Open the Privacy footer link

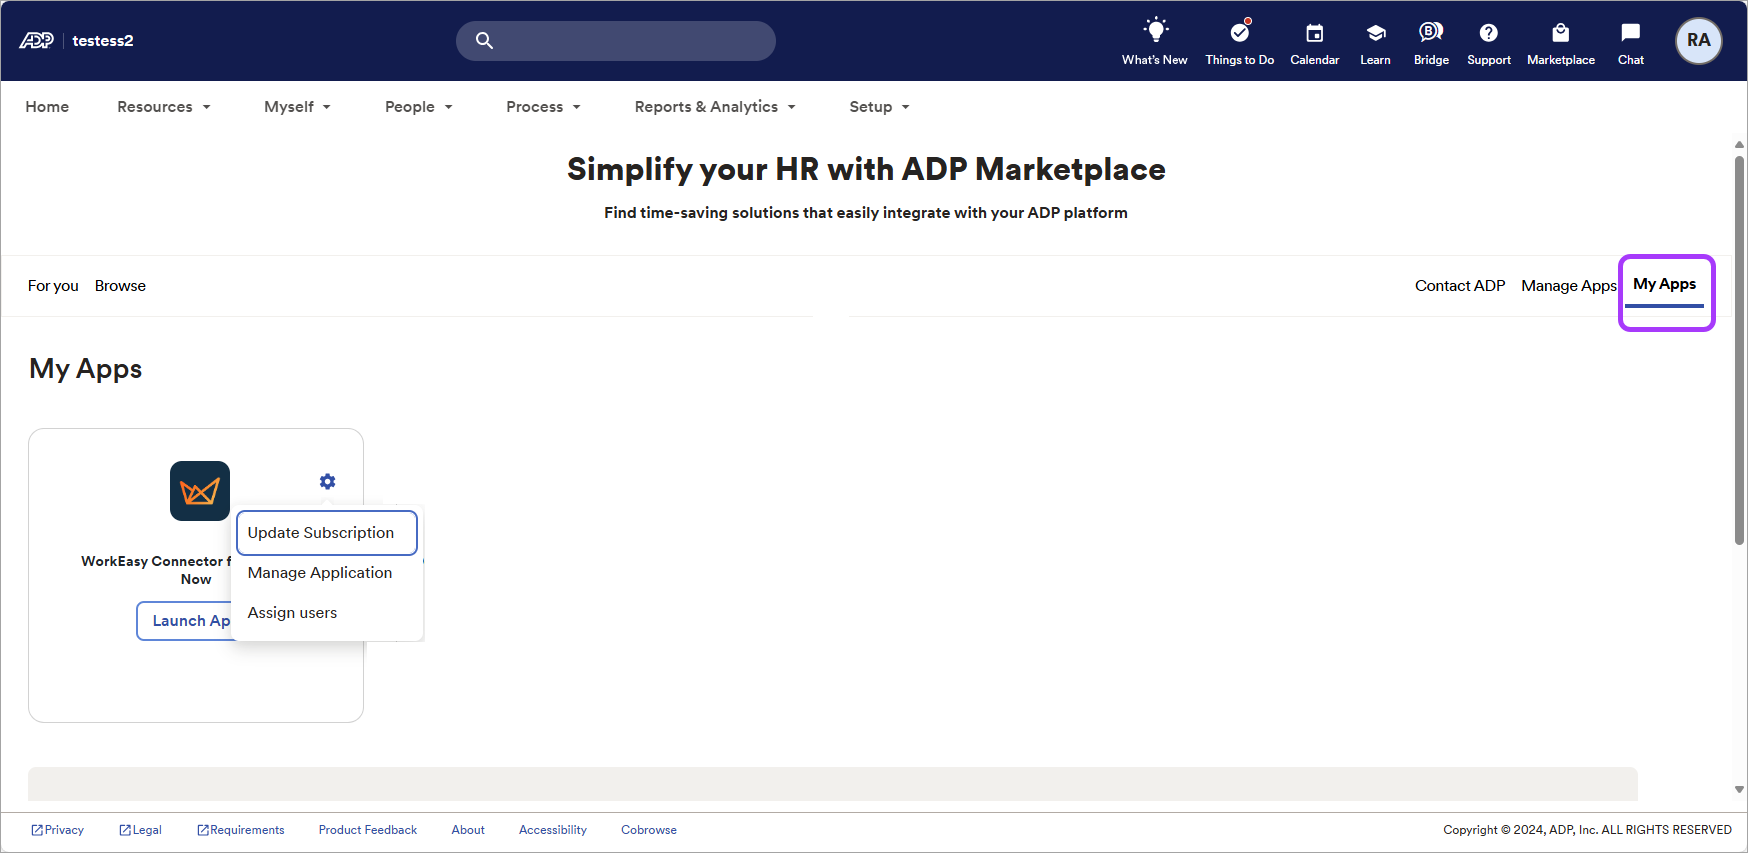tap(58, 830)
